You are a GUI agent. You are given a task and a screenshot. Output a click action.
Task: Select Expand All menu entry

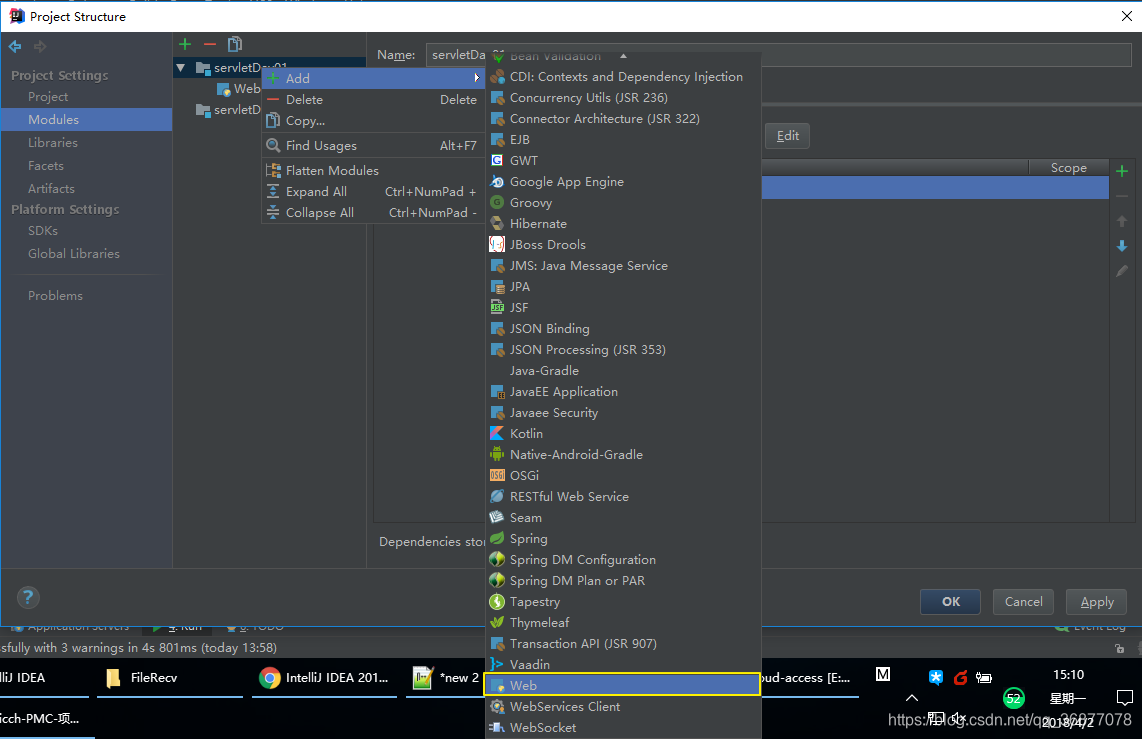372,191
